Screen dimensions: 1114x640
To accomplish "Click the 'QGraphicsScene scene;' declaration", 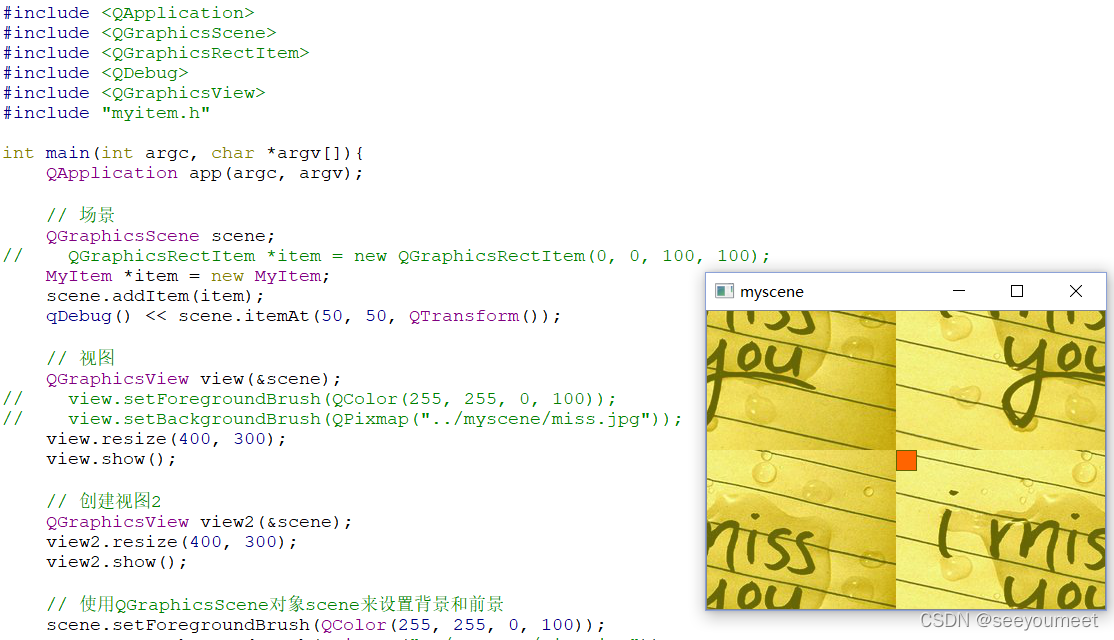I will click(161, 236).
